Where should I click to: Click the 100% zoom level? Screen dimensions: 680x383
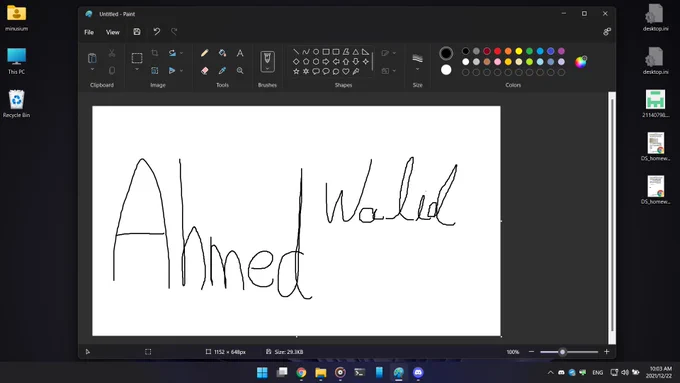pyautogui.click(x=513, y=352)
